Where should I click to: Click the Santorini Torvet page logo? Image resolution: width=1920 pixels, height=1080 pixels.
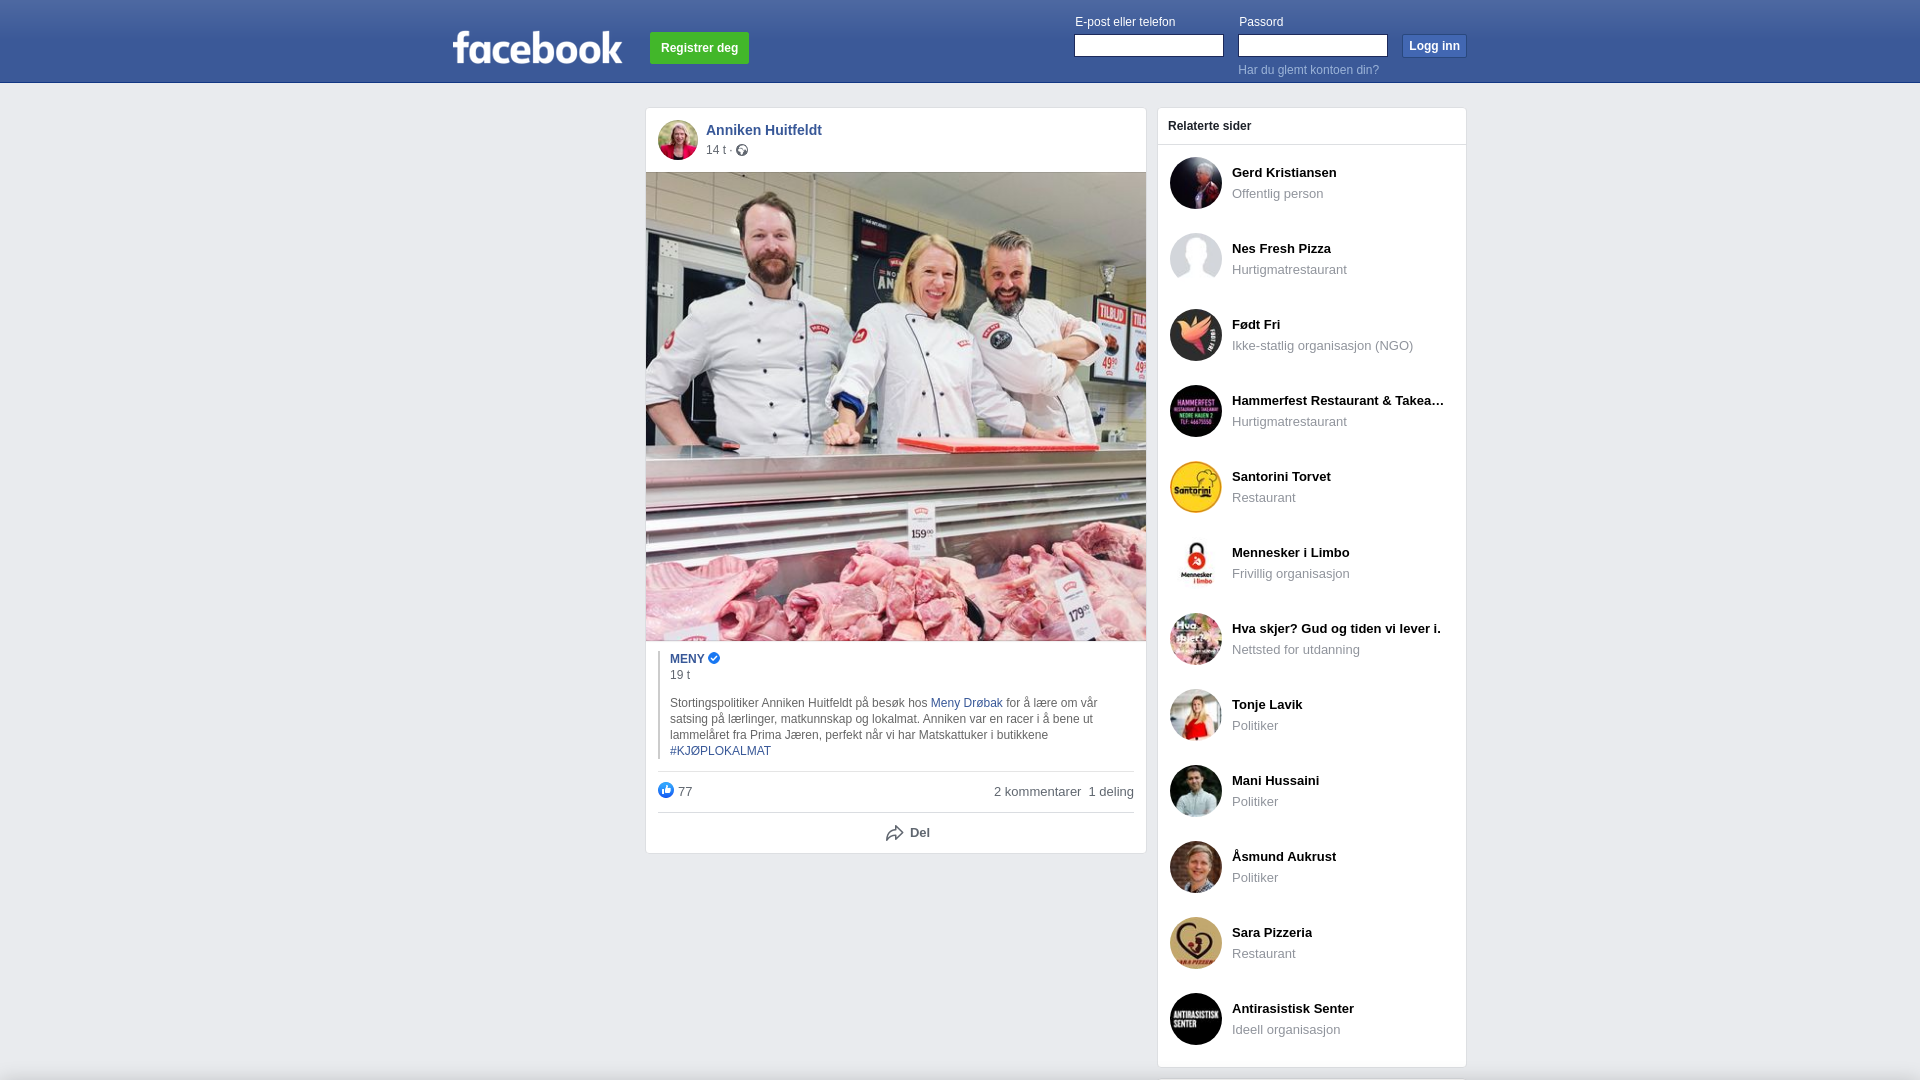(1196, 487)
